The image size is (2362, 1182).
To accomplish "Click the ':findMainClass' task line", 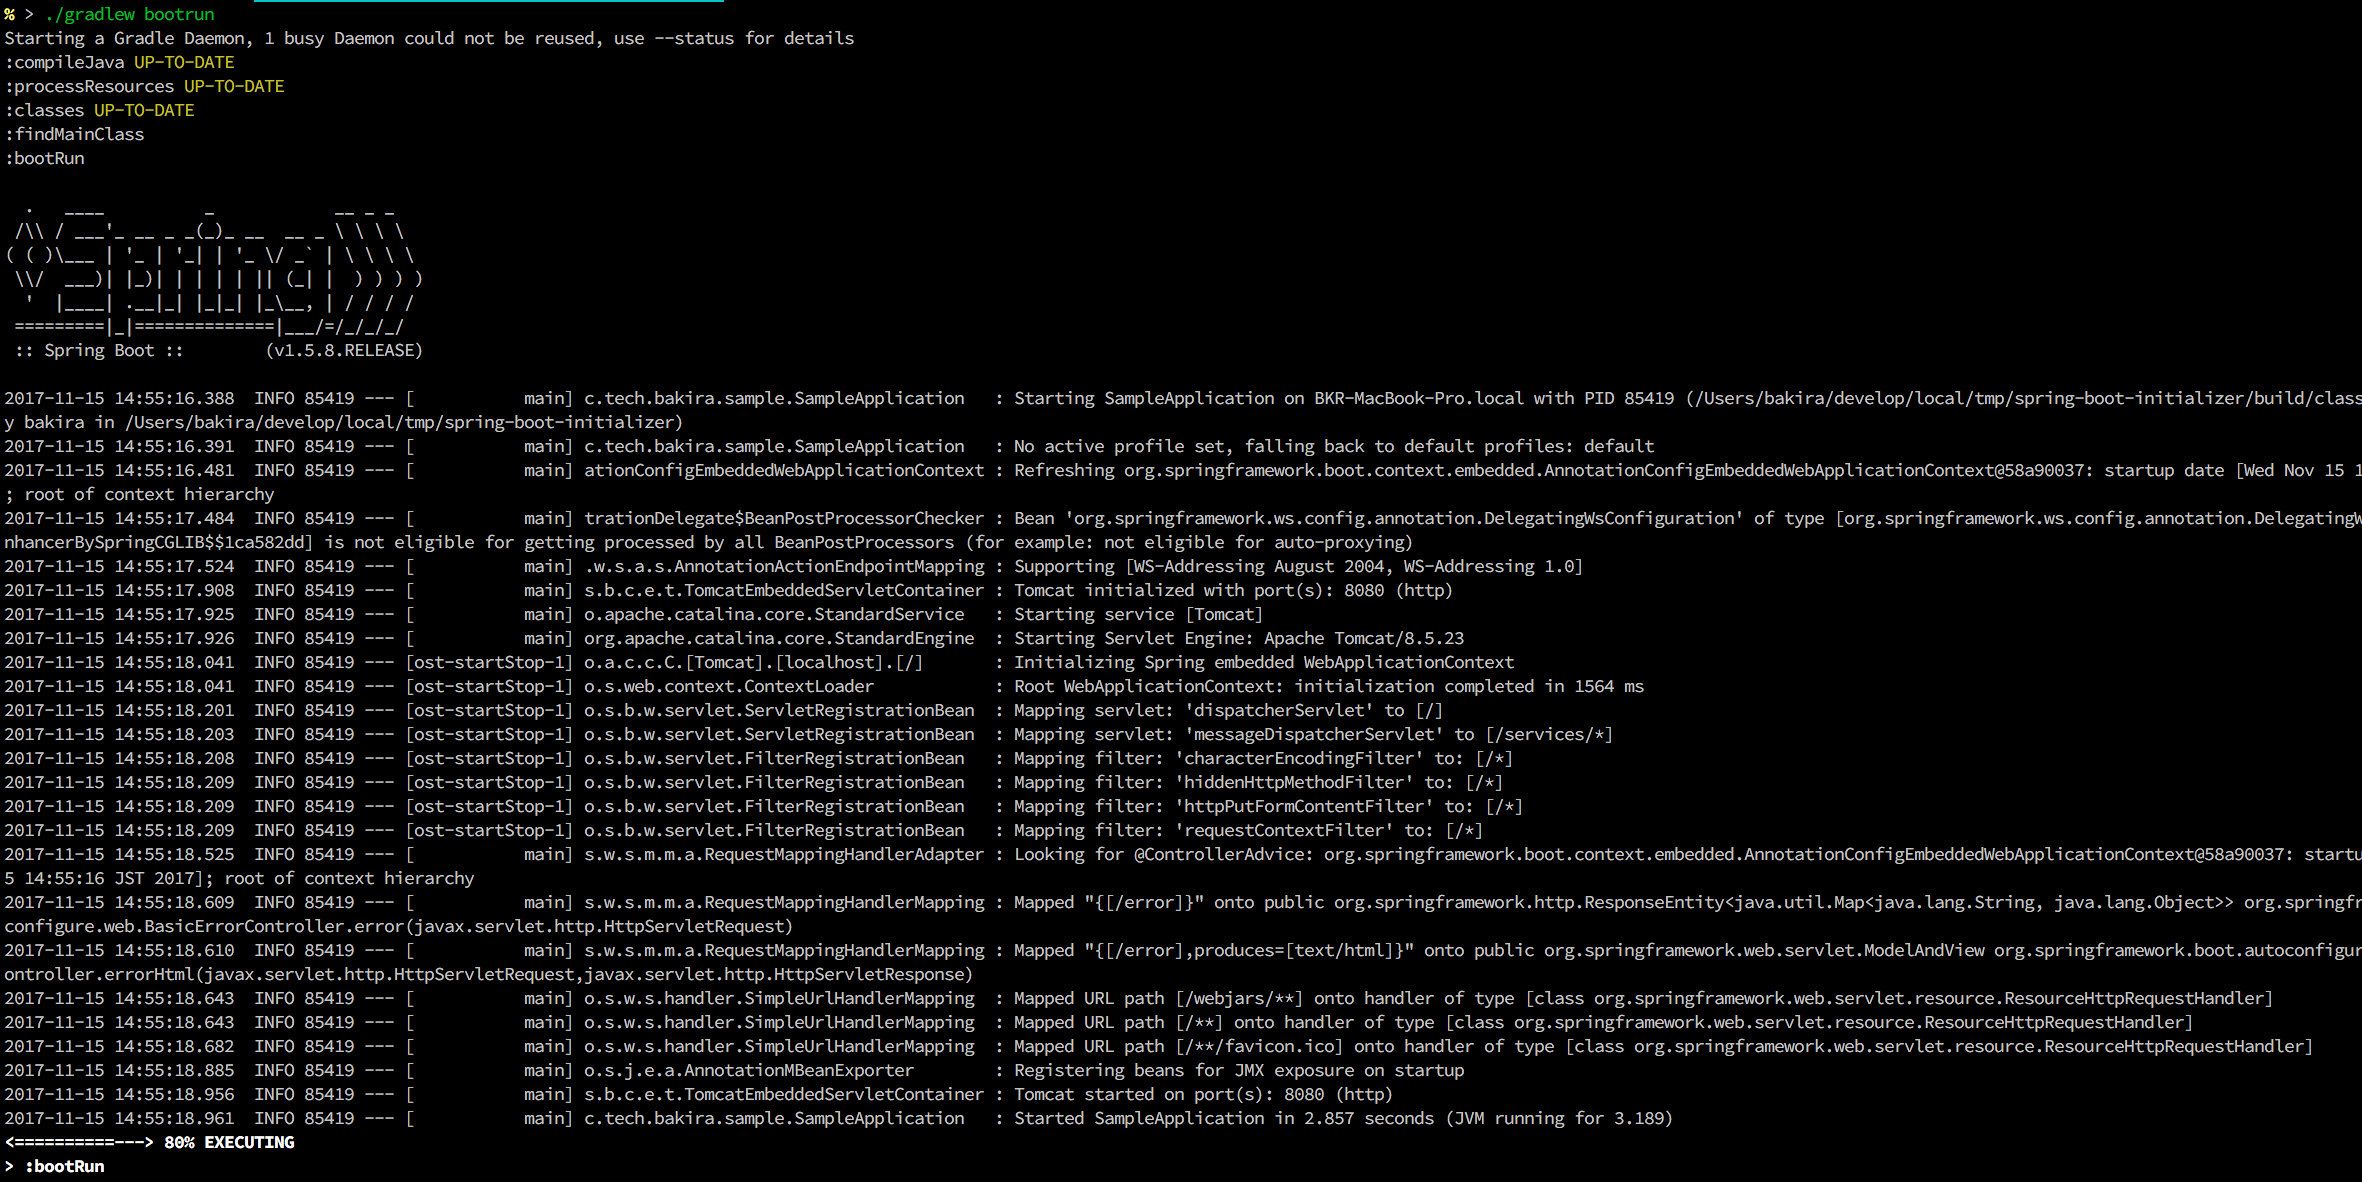I will 74,134.
